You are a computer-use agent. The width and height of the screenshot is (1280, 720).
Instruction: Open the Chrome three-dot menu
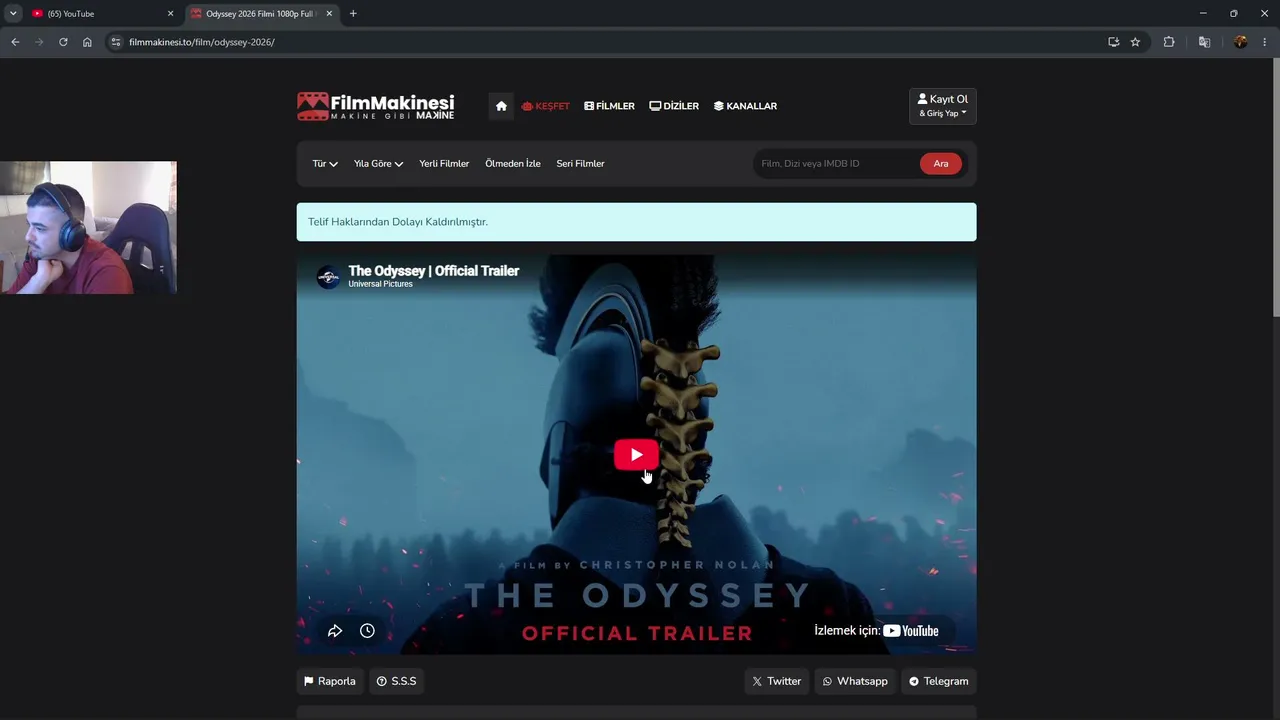pos(1265,42)
